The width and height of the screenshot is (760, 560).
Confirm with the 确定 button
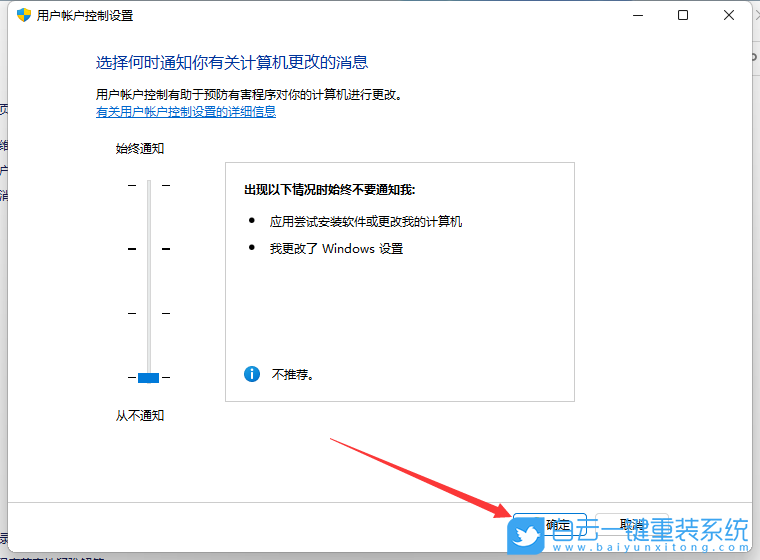pyautogui.click(x=550, y=527)
